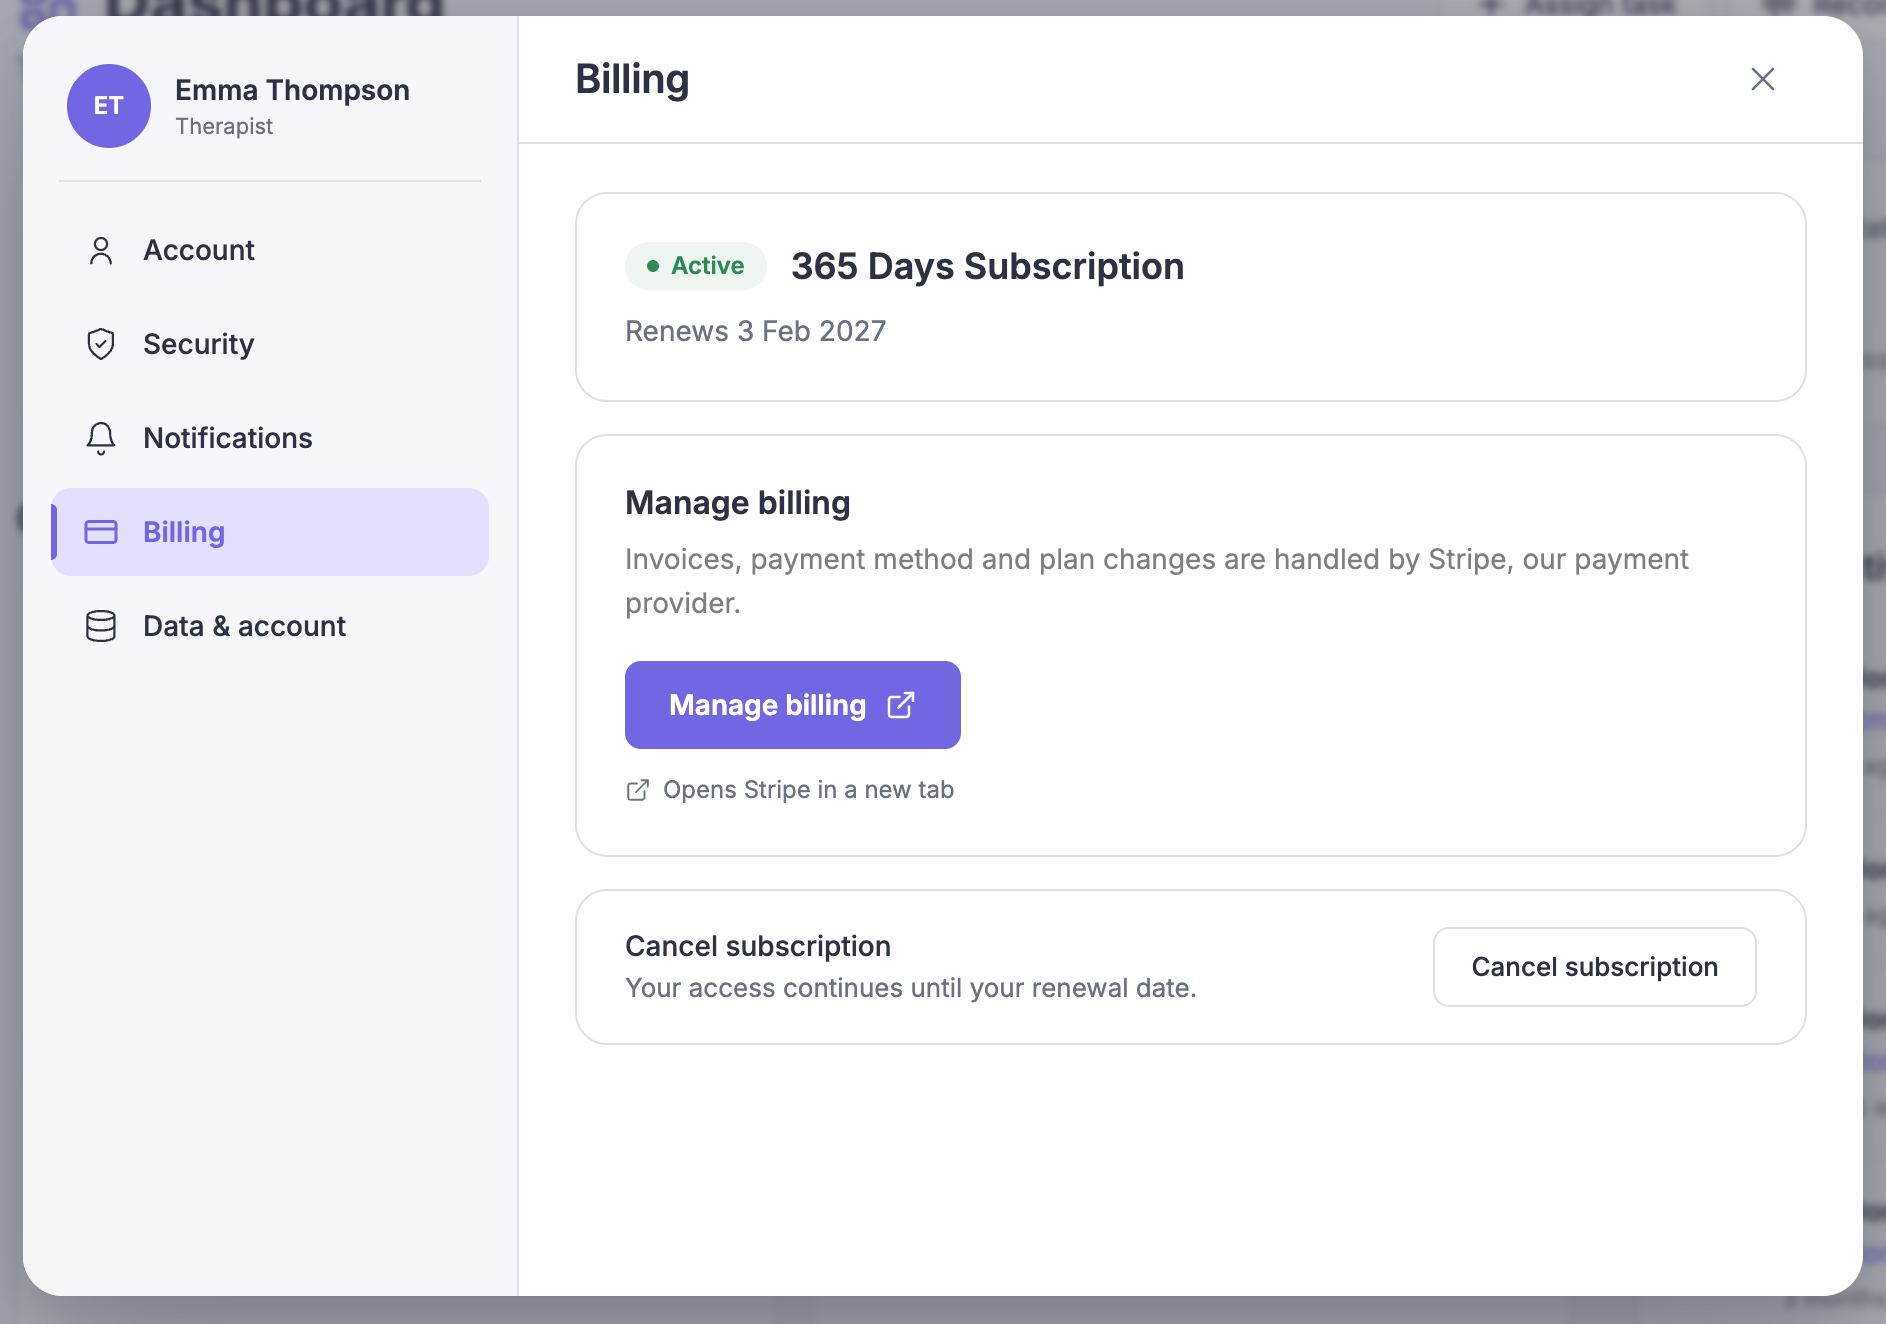The width and height of the screenshot is (1886, 1324).
Task: Open the Account settings section
Action: coord(270,250)
